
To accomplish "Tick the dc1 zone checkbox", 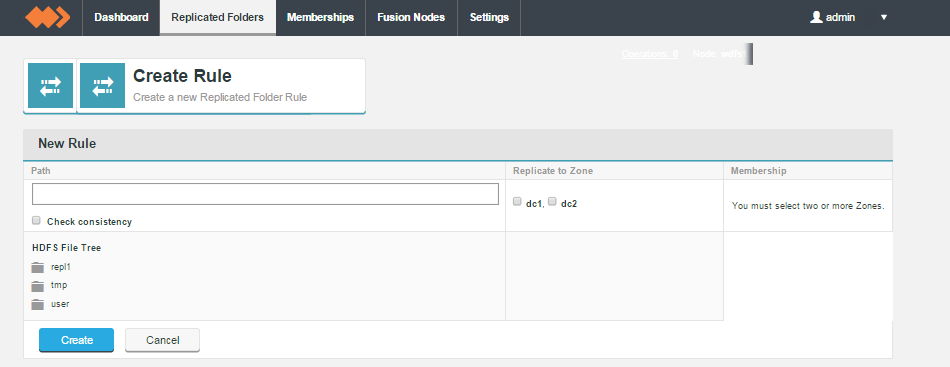I will (x=517, y=202).
